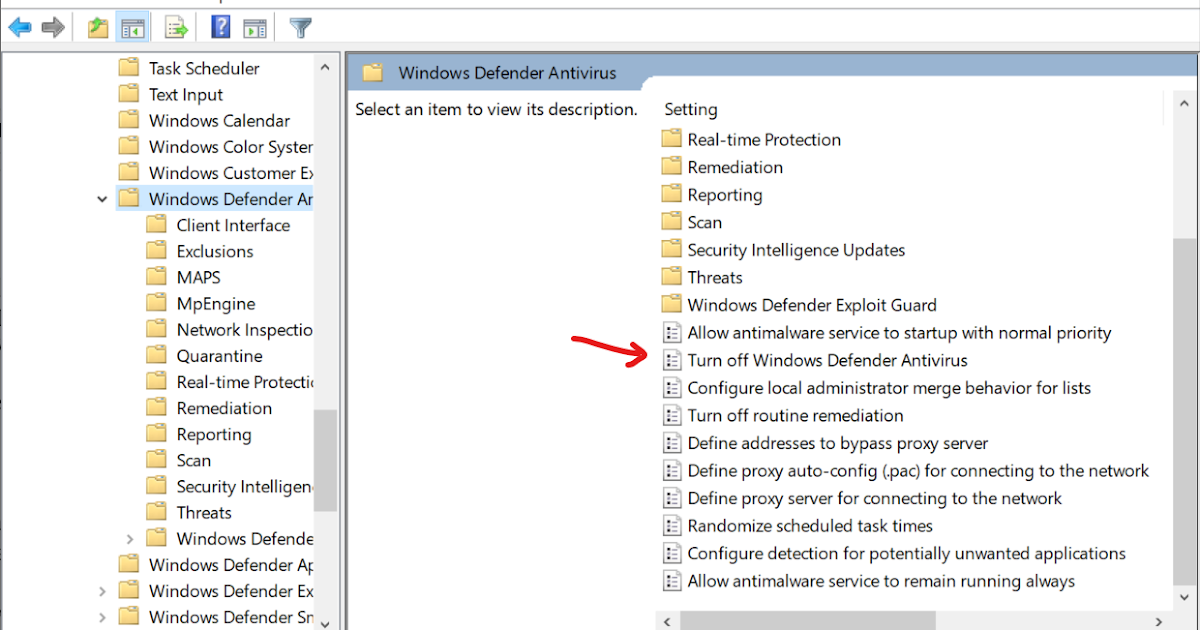
Task: Toggle the Show/Hide Console Tree toolbar icon
Action: click(132, 28)
